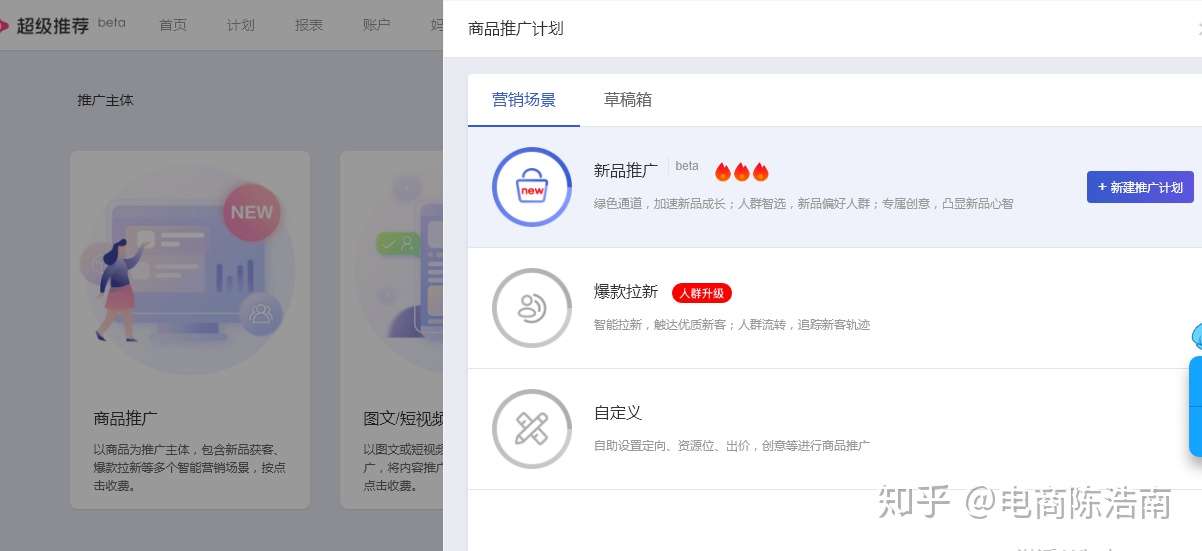
Task: Select the 自定义 scenario title
Action: tap(618, 413)
